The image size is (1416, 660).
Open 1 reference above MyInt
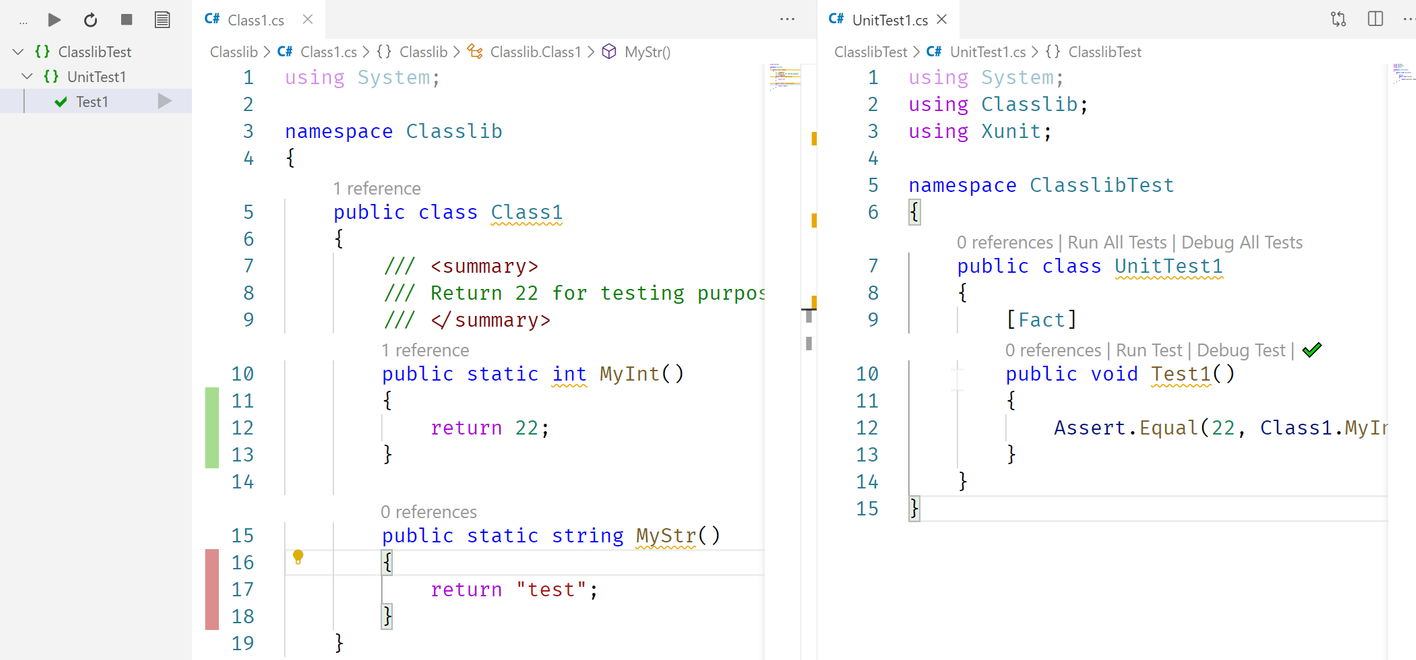click(x=425, y=350)
